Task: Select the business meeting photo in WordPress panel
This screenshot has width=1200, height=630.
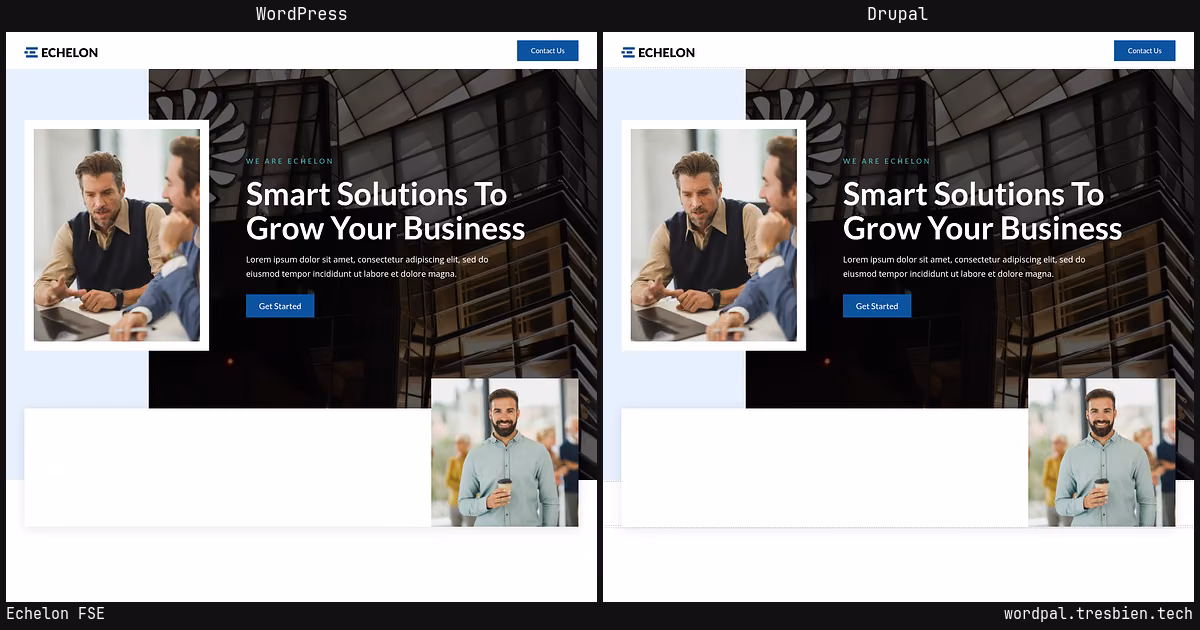Action: pos(117,235)
